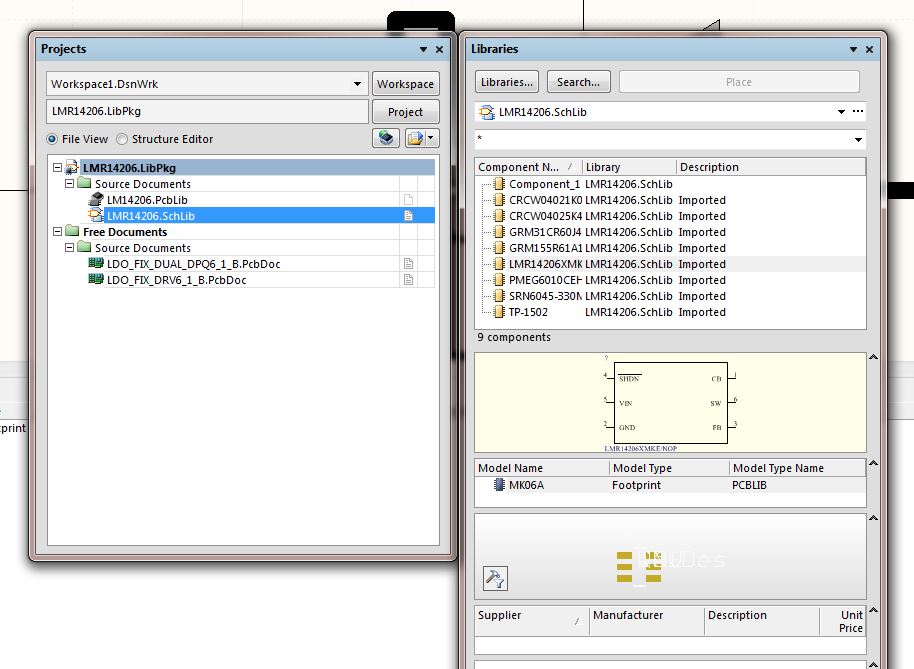The width and height of the screenshot is (914, 669).
Task: Click the LMR14206.LibPkg project icon
Action: pos(72,168)
